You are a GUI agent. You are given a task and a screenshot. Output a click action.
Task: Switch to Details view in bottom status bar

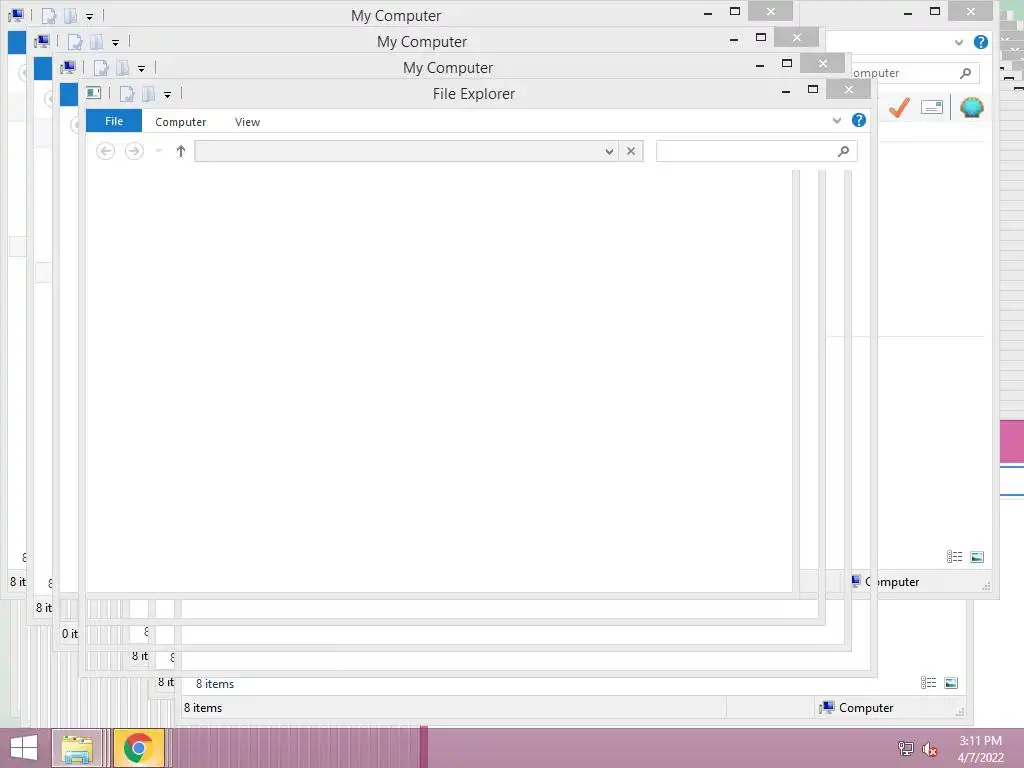tap(928, 682)
